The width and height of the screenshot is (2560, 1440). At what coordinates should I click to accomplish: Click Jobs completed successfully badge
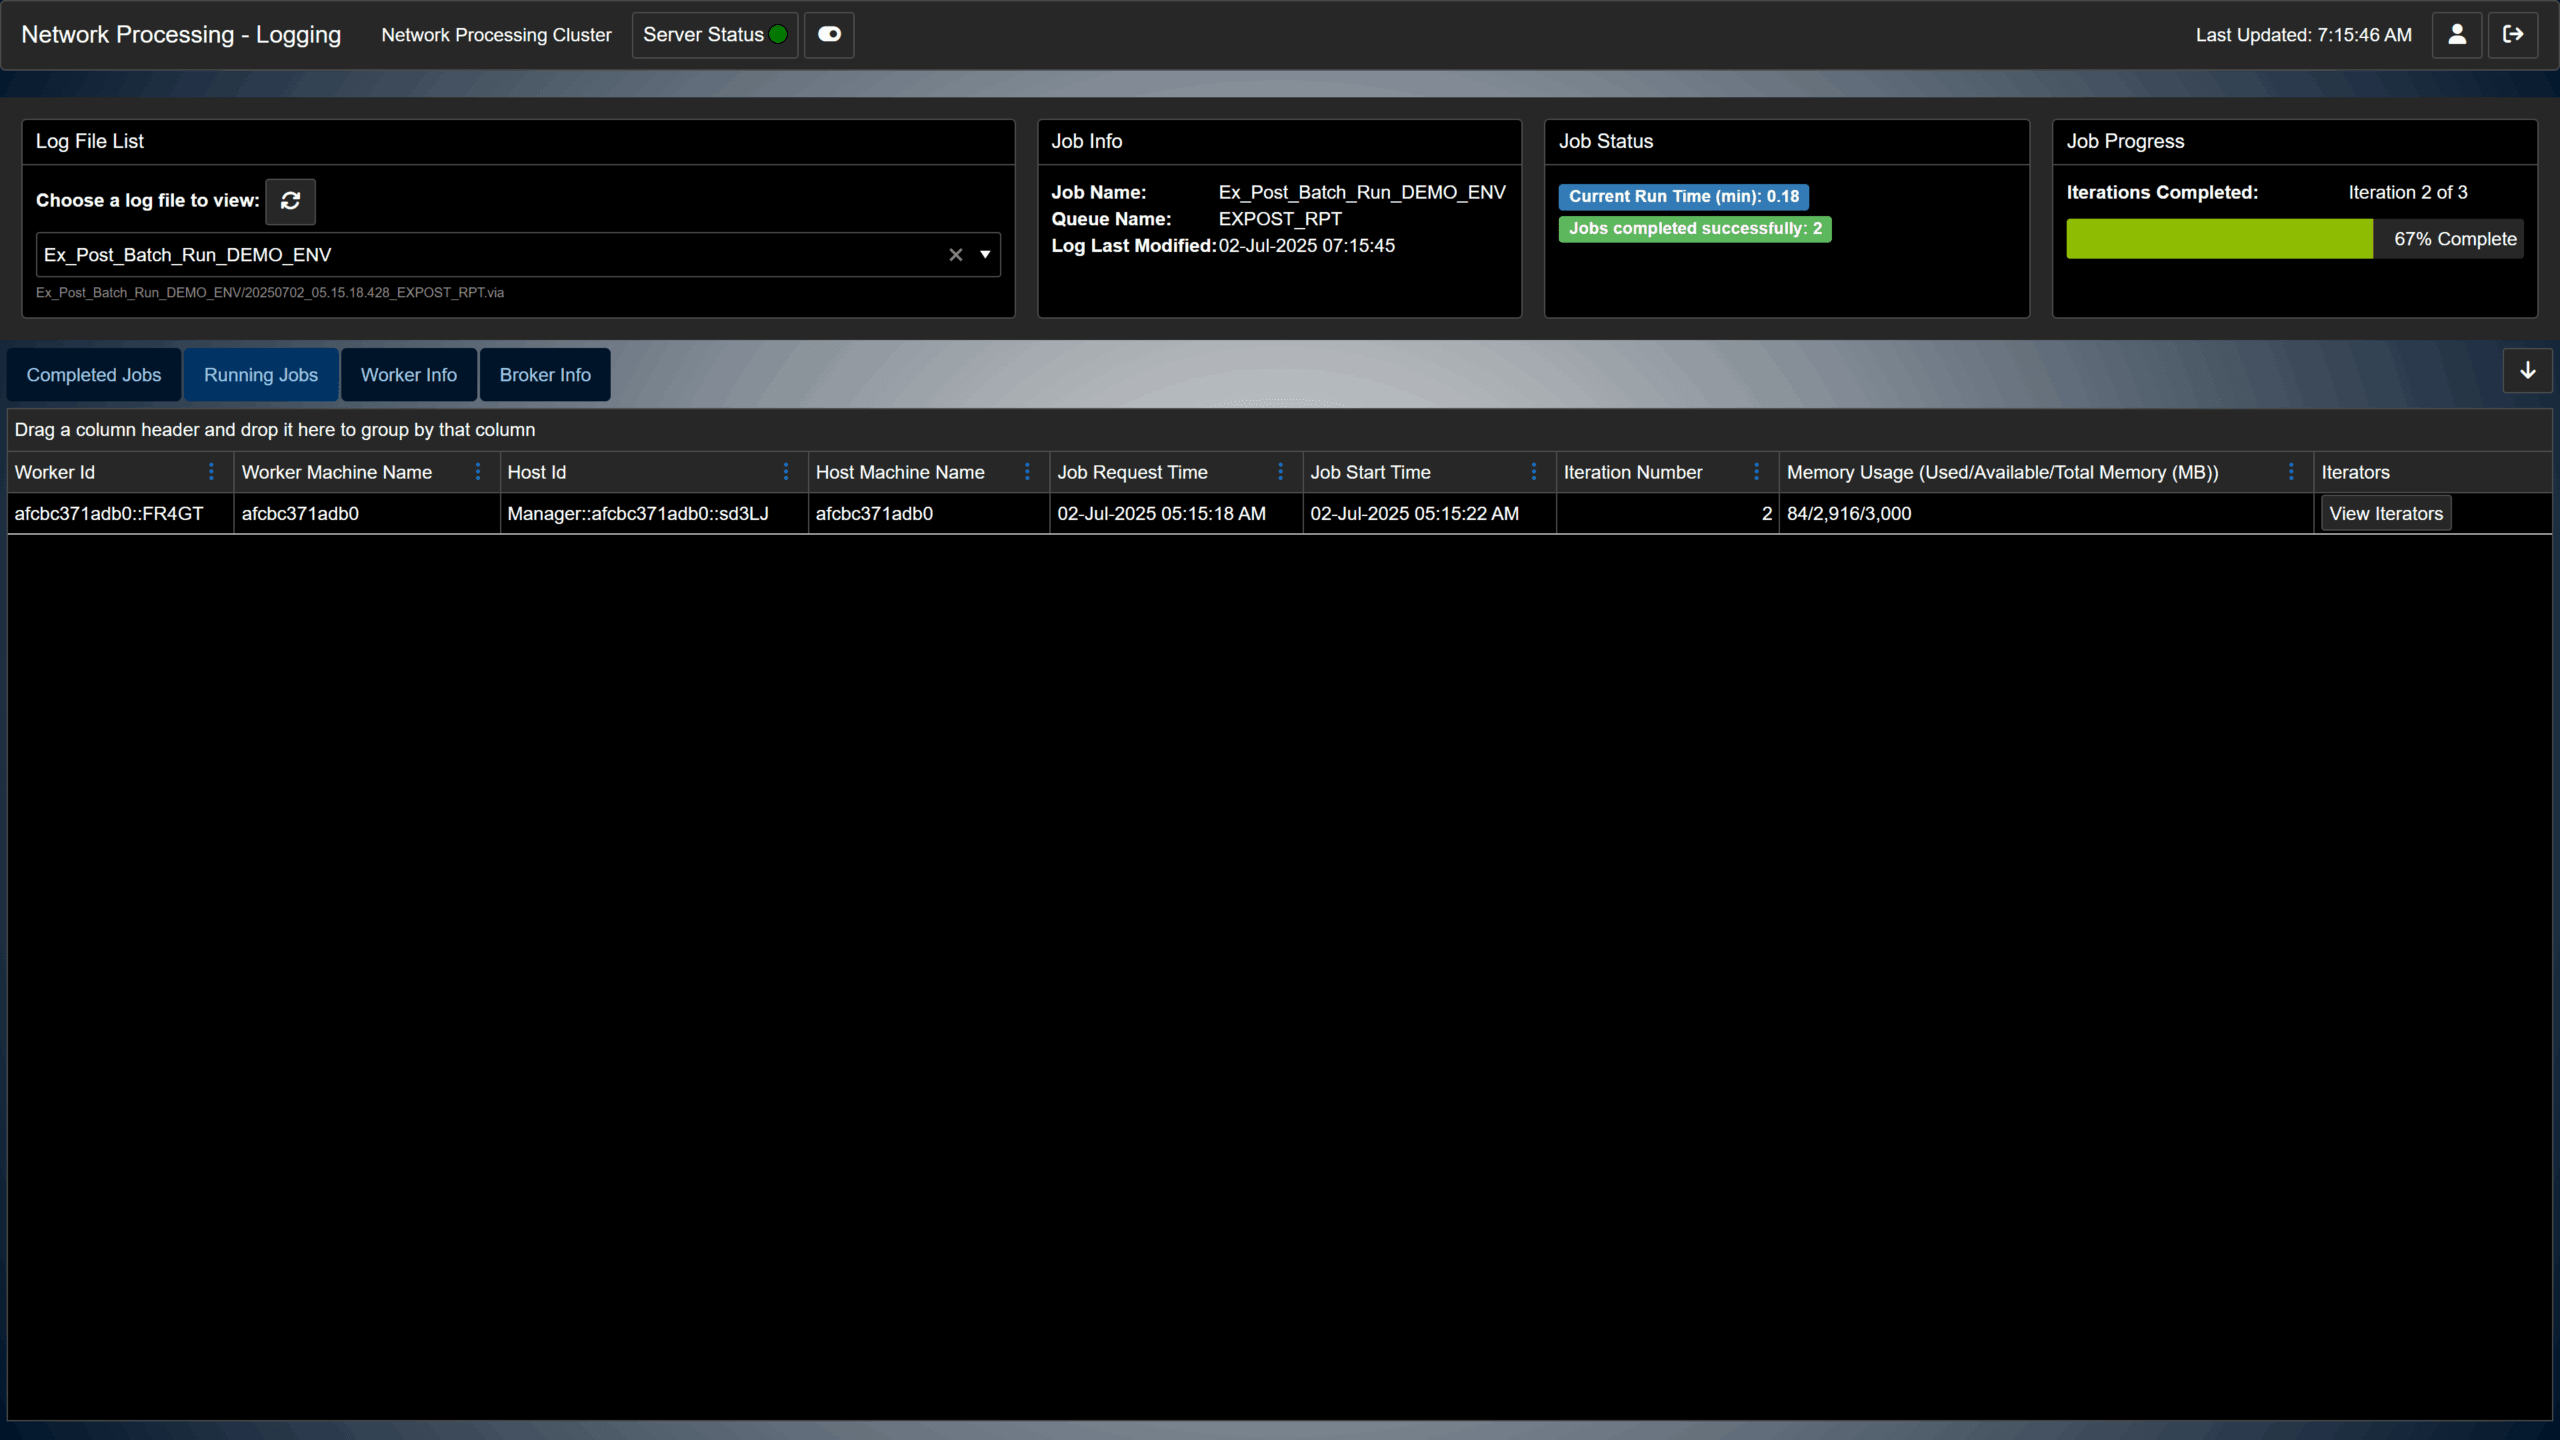point(1695,229)
